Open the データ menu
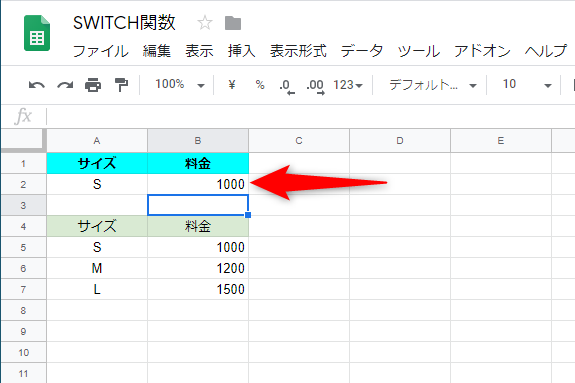This screenshot has width=575, height=383. click(362, 51)
